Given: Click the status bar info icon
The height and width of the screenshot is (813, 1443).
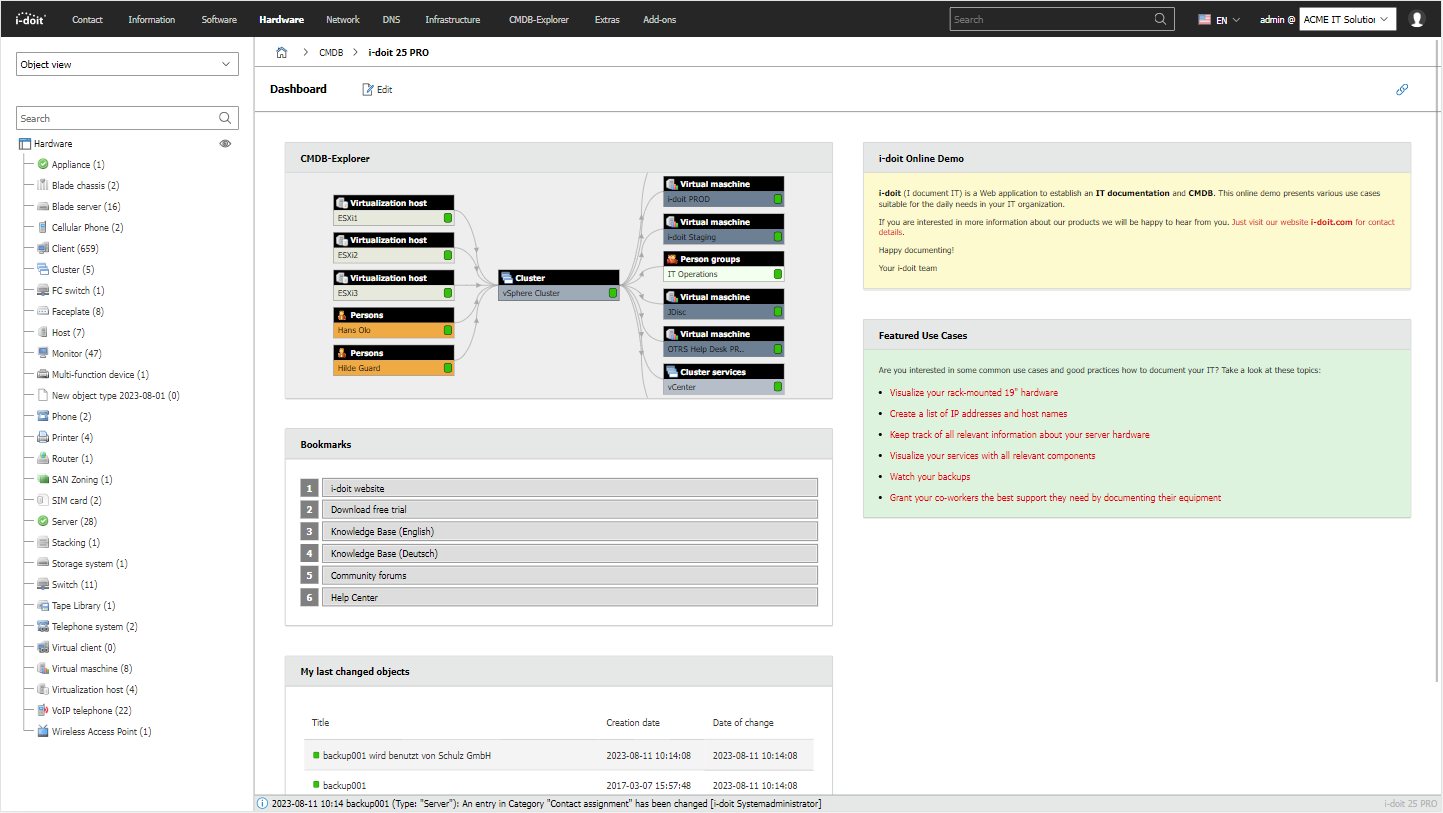Looking at the screenshot, I should (x=263, y=803).
